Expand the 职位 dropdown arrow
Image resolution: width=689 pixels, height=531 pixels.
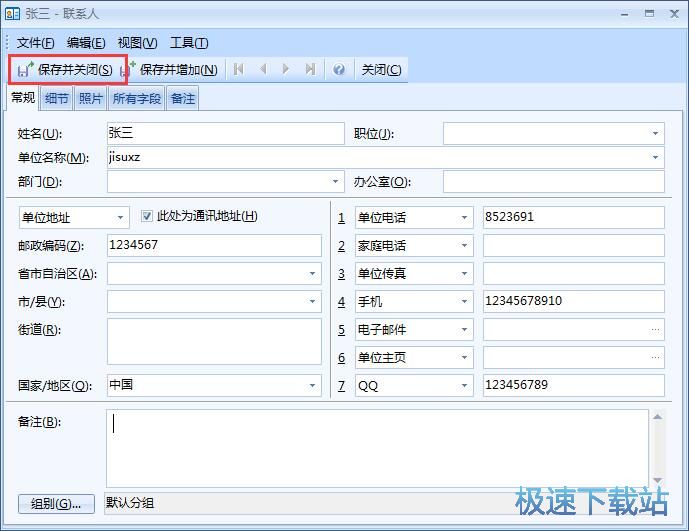[x=655, y=133]
